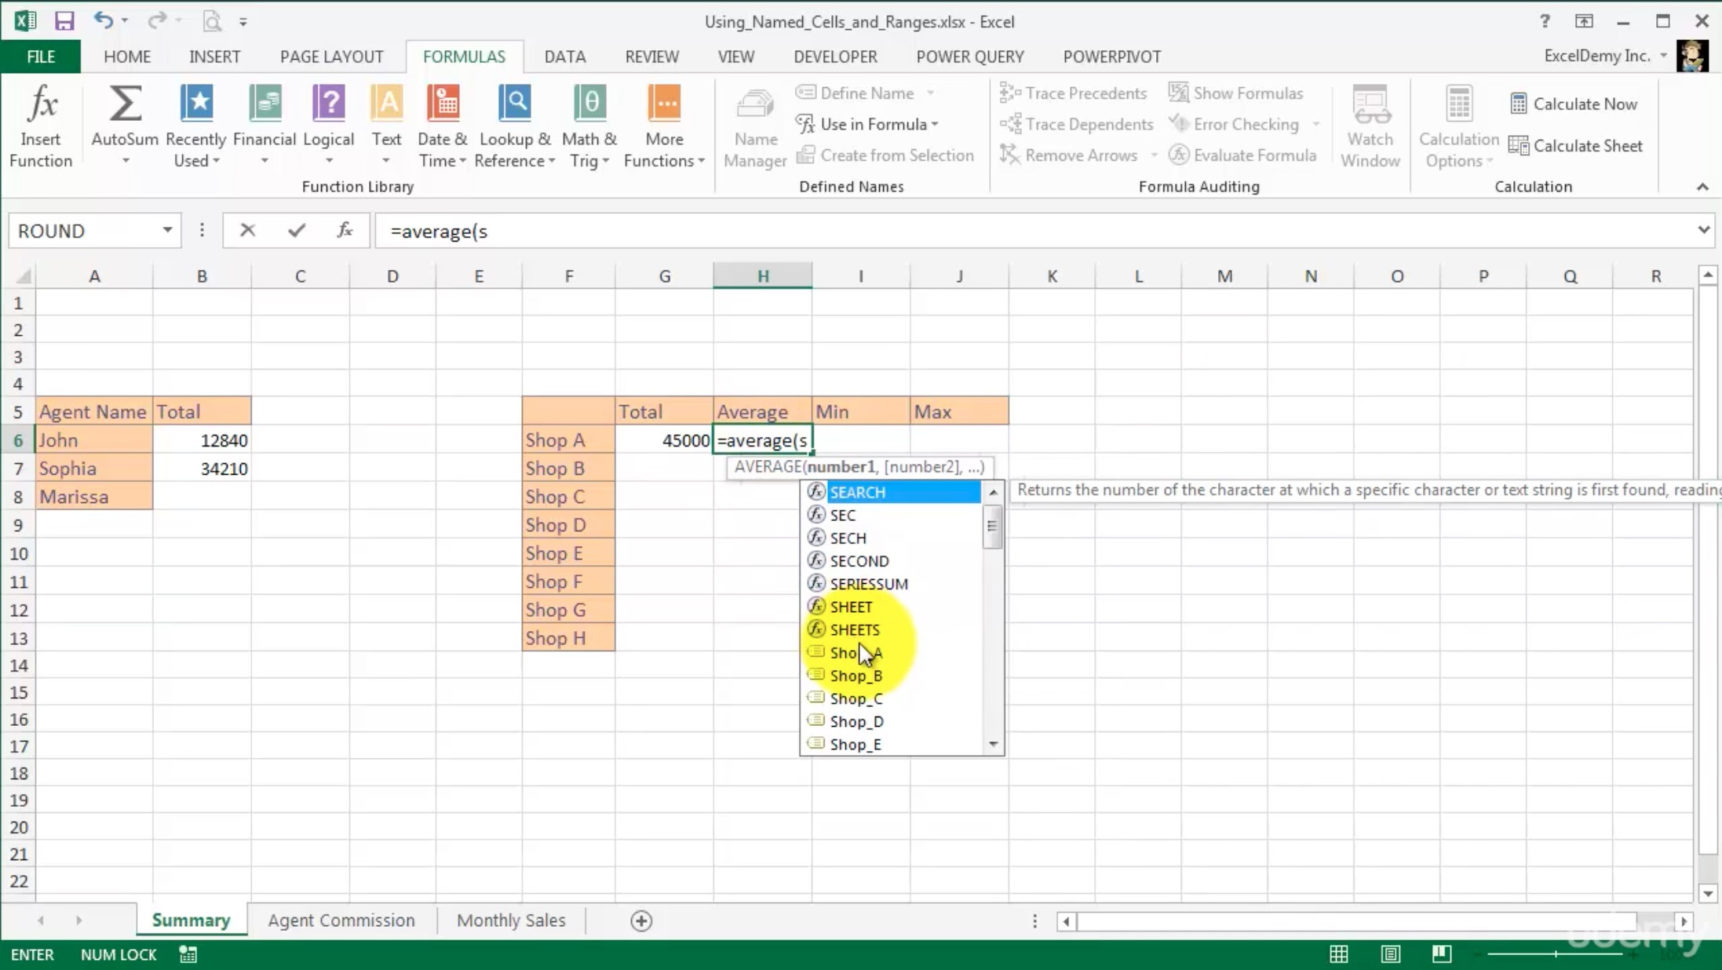Open the Agent Commission sheet tab
Image resolution: width=1722 pixels, height=970 pixels.
pyautogui.click(x=341, y=921)
